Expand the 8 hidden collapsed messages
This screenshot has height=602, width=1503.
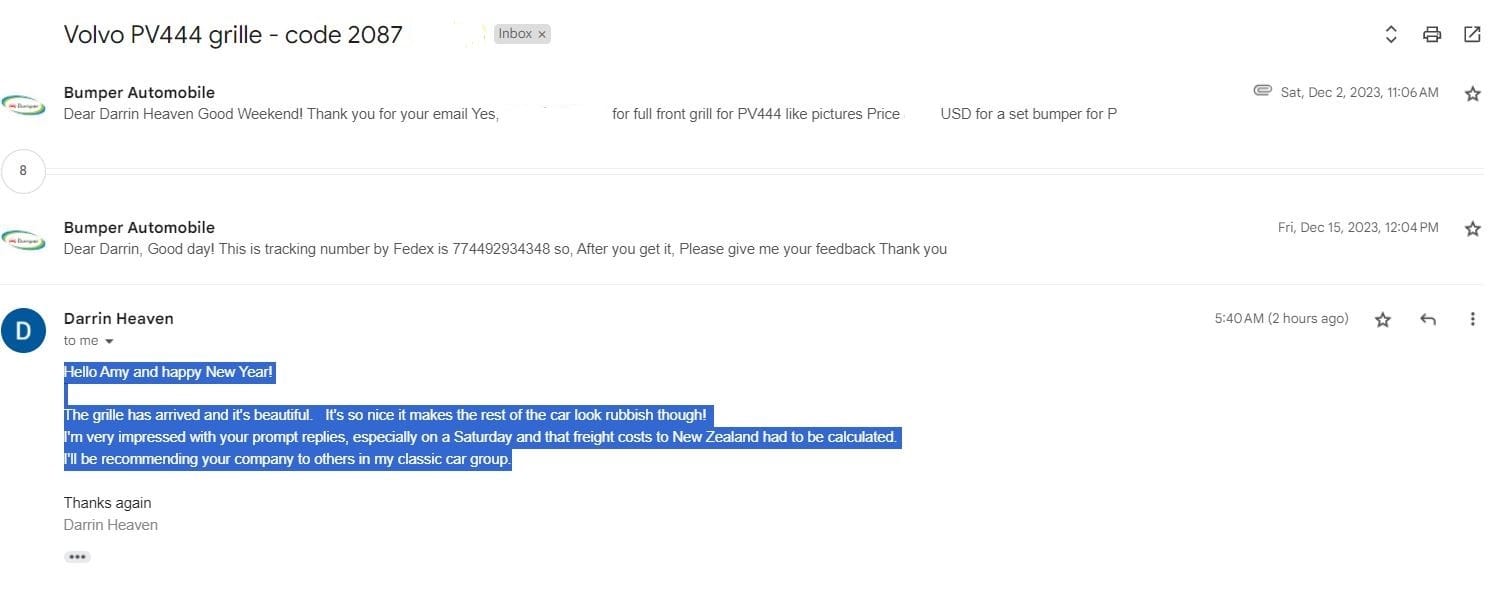pos(23,171)
